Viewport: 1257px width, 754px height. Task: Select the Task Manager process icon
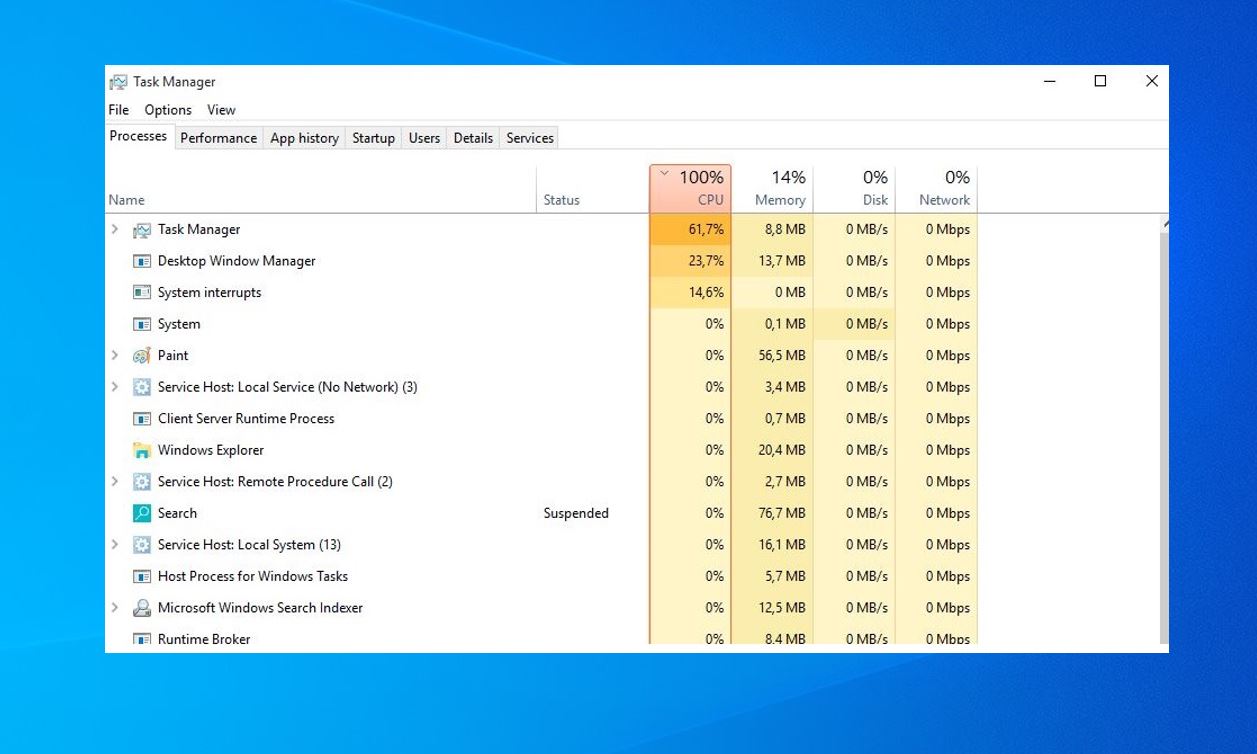(141, 229)
